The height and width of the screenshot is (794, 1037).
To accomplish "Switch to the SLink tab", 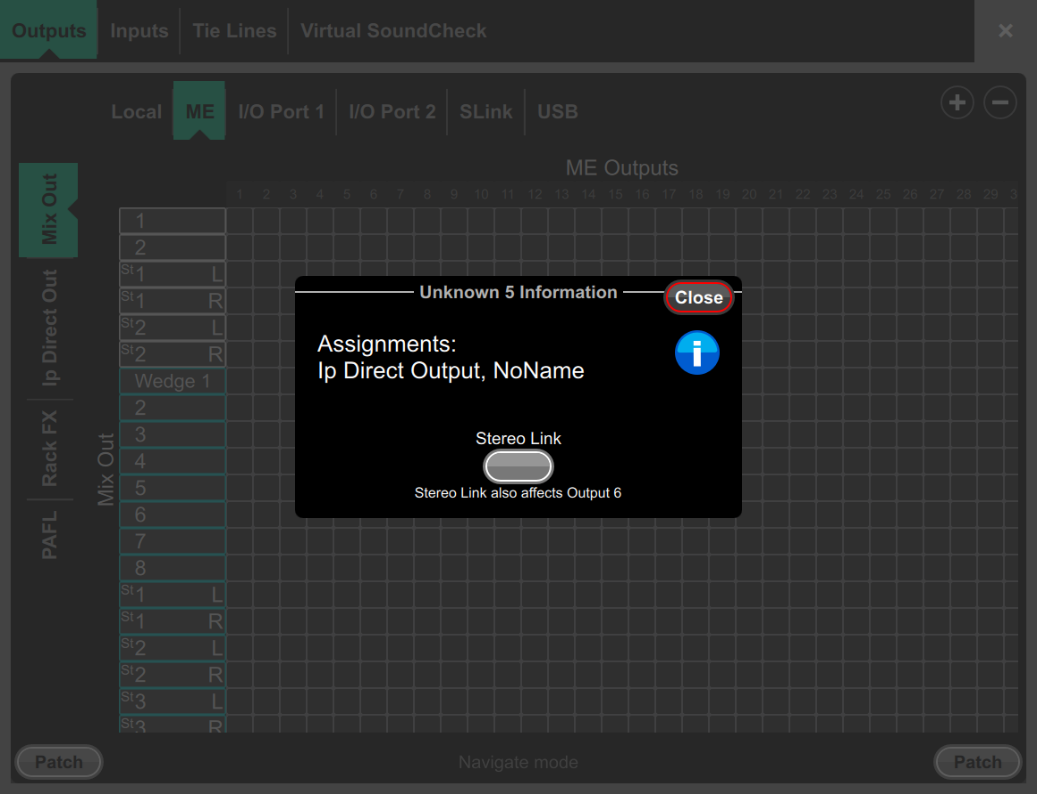I will tap(486, 112).
